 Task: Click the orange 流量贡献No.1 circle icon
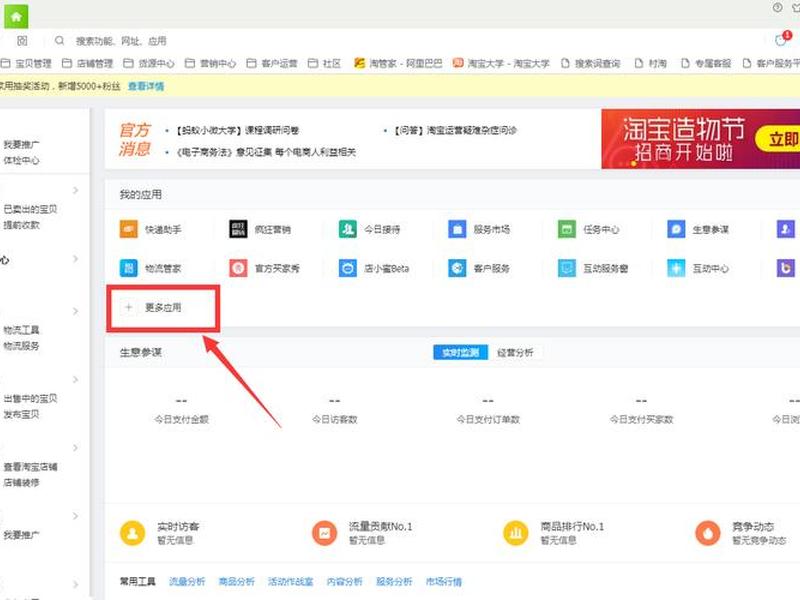(x=324, y=533)
